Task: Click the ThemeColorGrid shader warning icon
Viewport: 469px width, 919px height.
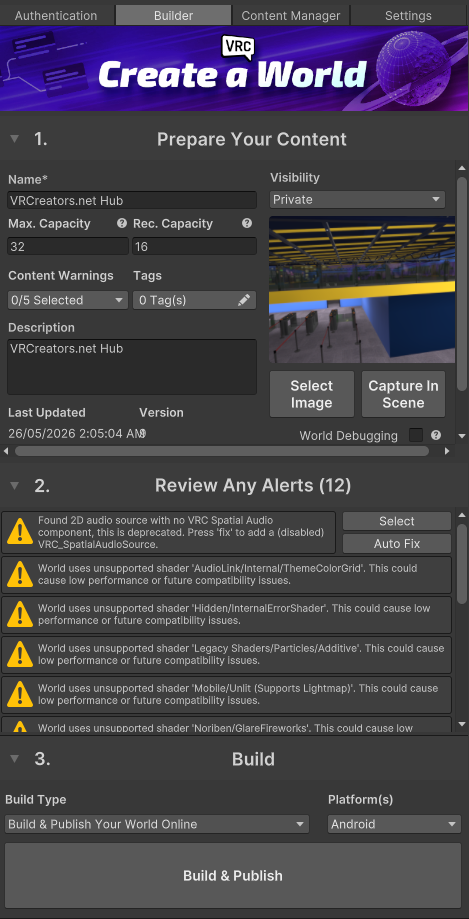Action: [21, 574]
